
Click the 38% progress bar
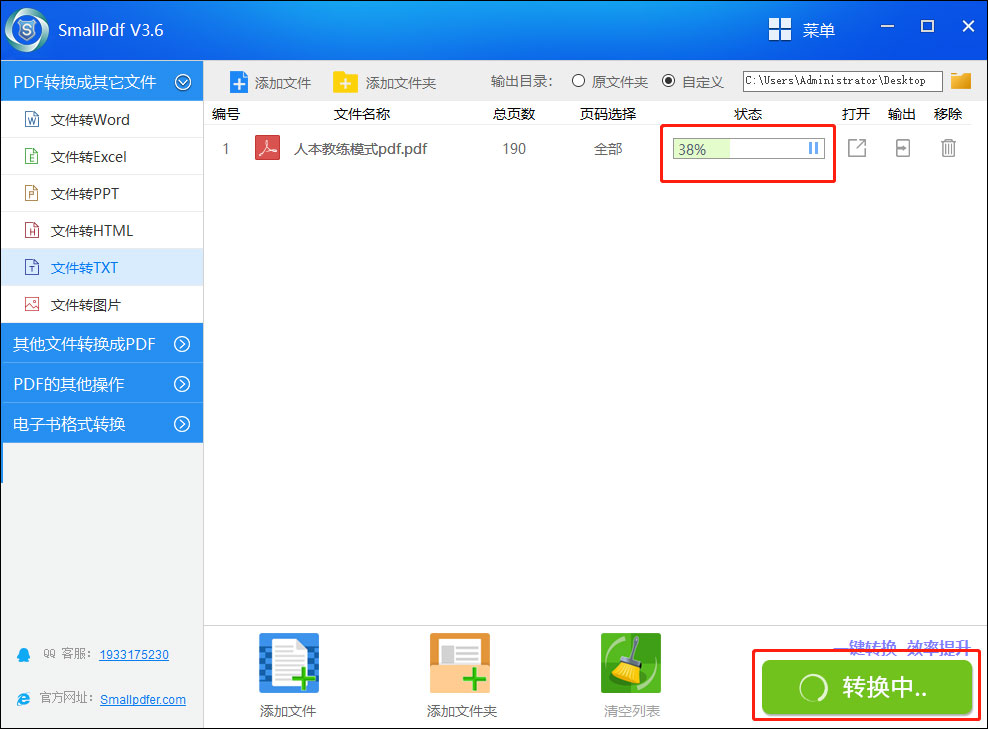coord(740,148)
